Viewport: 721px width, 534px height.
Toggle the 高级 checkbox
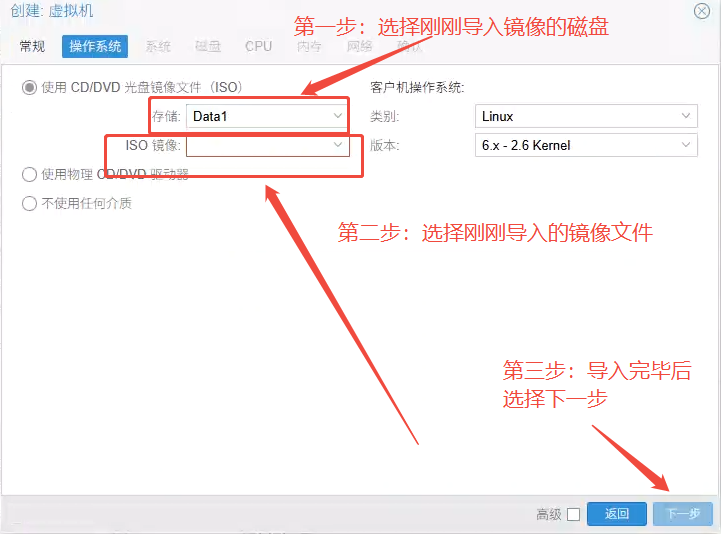[573, 514]
